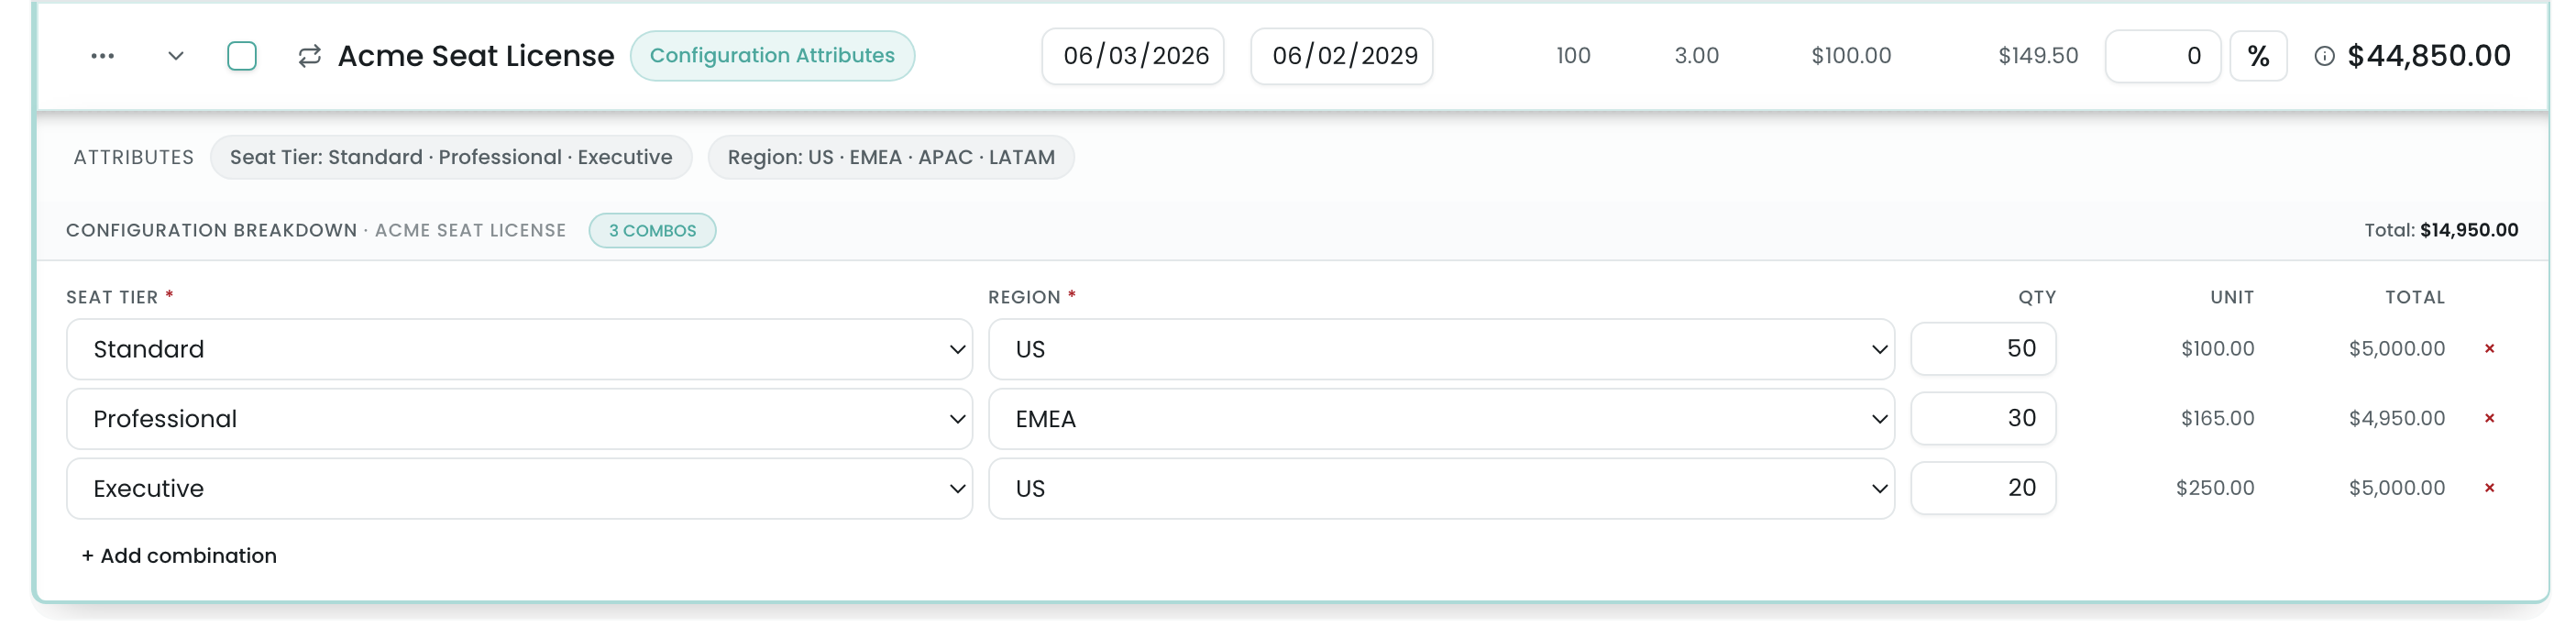
Task: Click the recurring arrows icon beside Acme Seat License
Action: (310, 56)
